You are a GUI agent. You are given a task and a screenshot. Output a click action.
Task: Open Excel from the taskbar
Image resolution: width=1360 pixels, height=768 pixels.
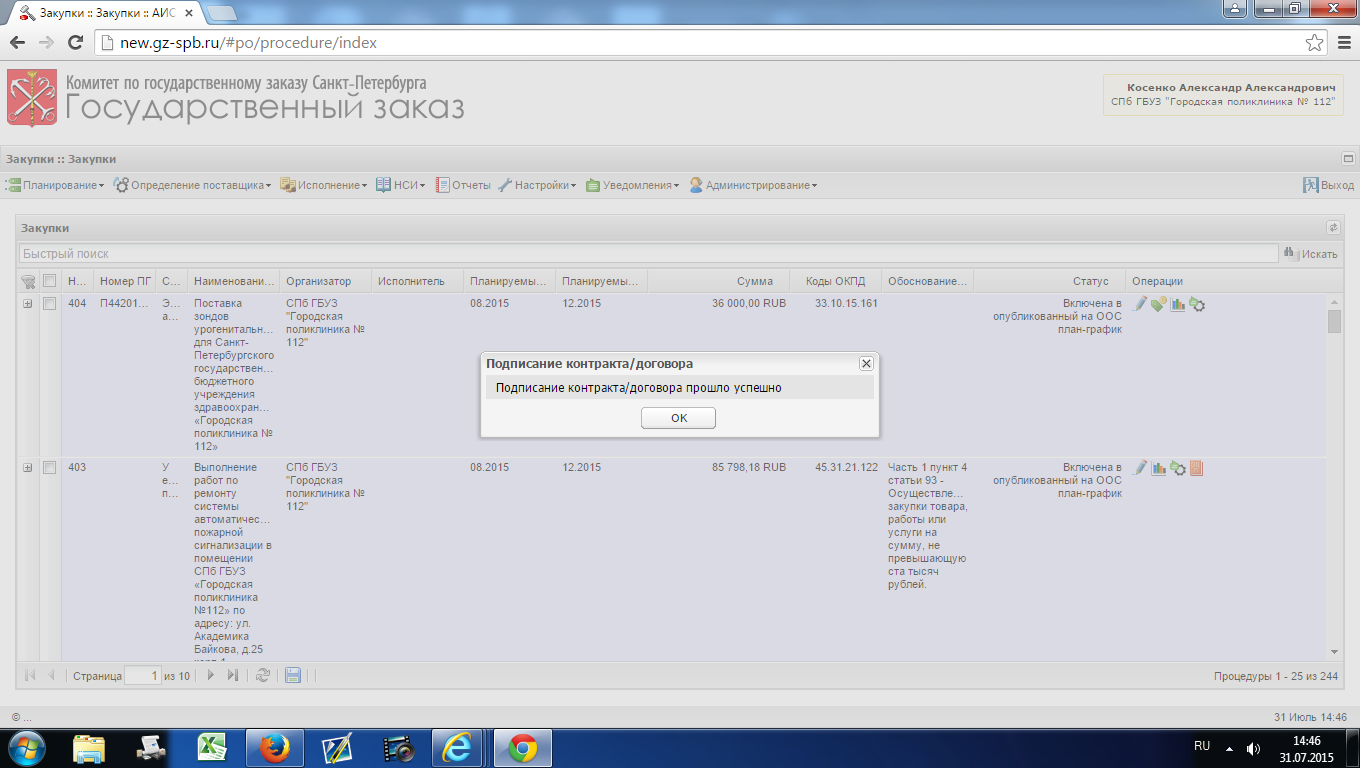(211, 748)
